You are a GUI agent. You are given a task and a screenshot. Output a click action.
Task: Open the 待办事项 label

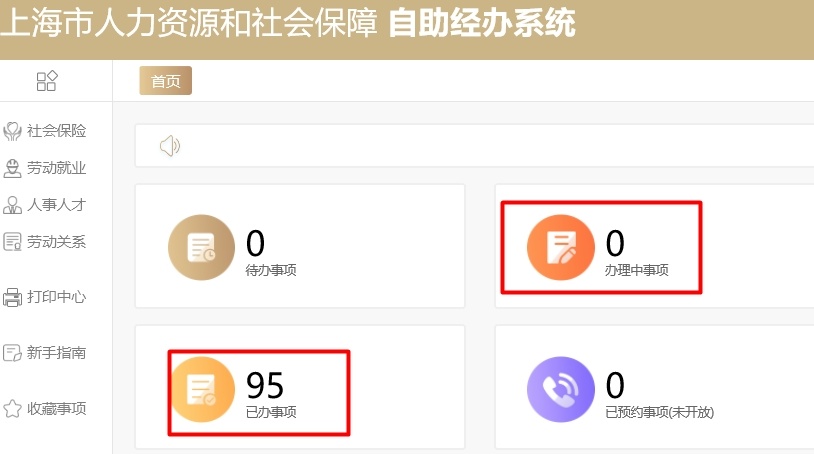tap(271, 270)
